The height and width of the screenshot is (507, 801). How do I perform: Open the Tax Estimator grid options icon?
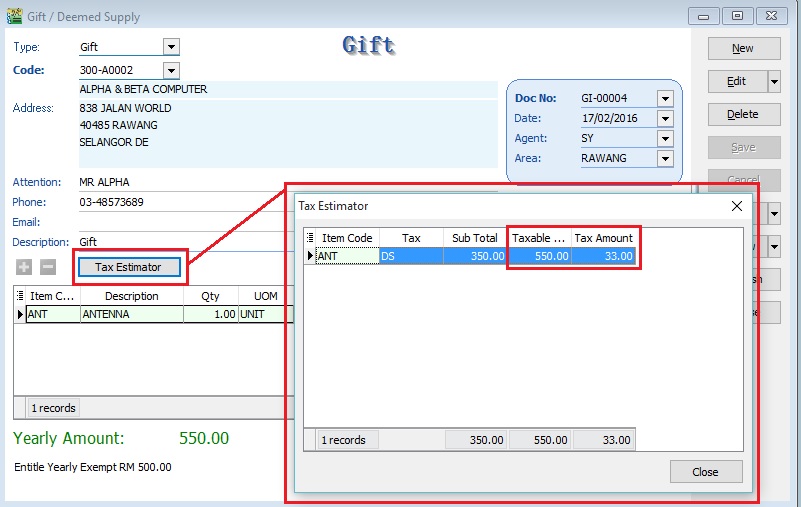click(x=311, y=238)
